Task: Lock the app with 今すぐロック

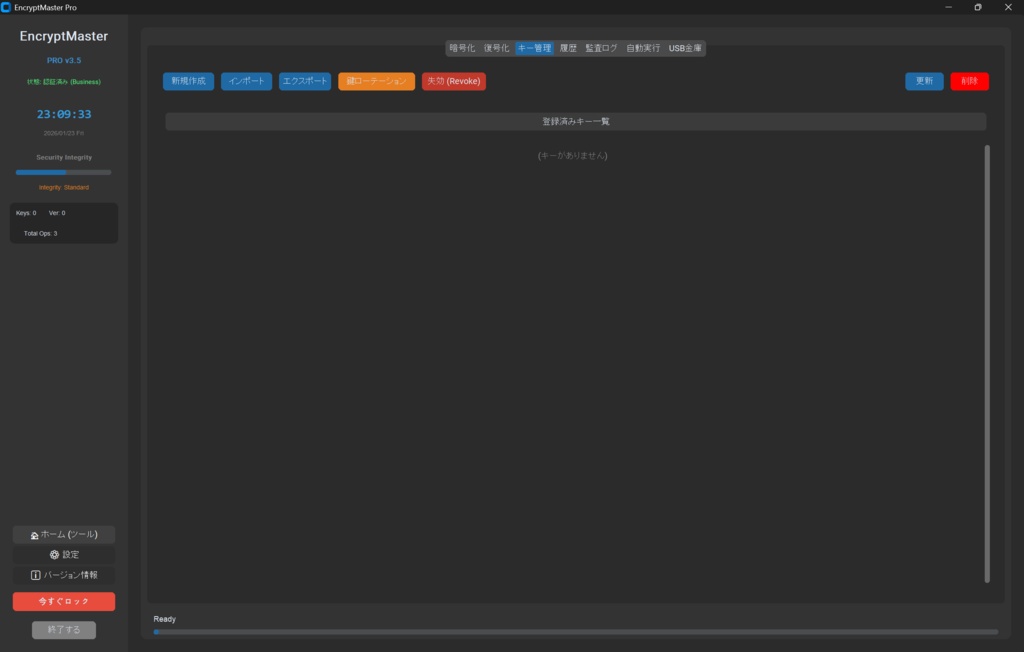Action: (x=63, y=601)
